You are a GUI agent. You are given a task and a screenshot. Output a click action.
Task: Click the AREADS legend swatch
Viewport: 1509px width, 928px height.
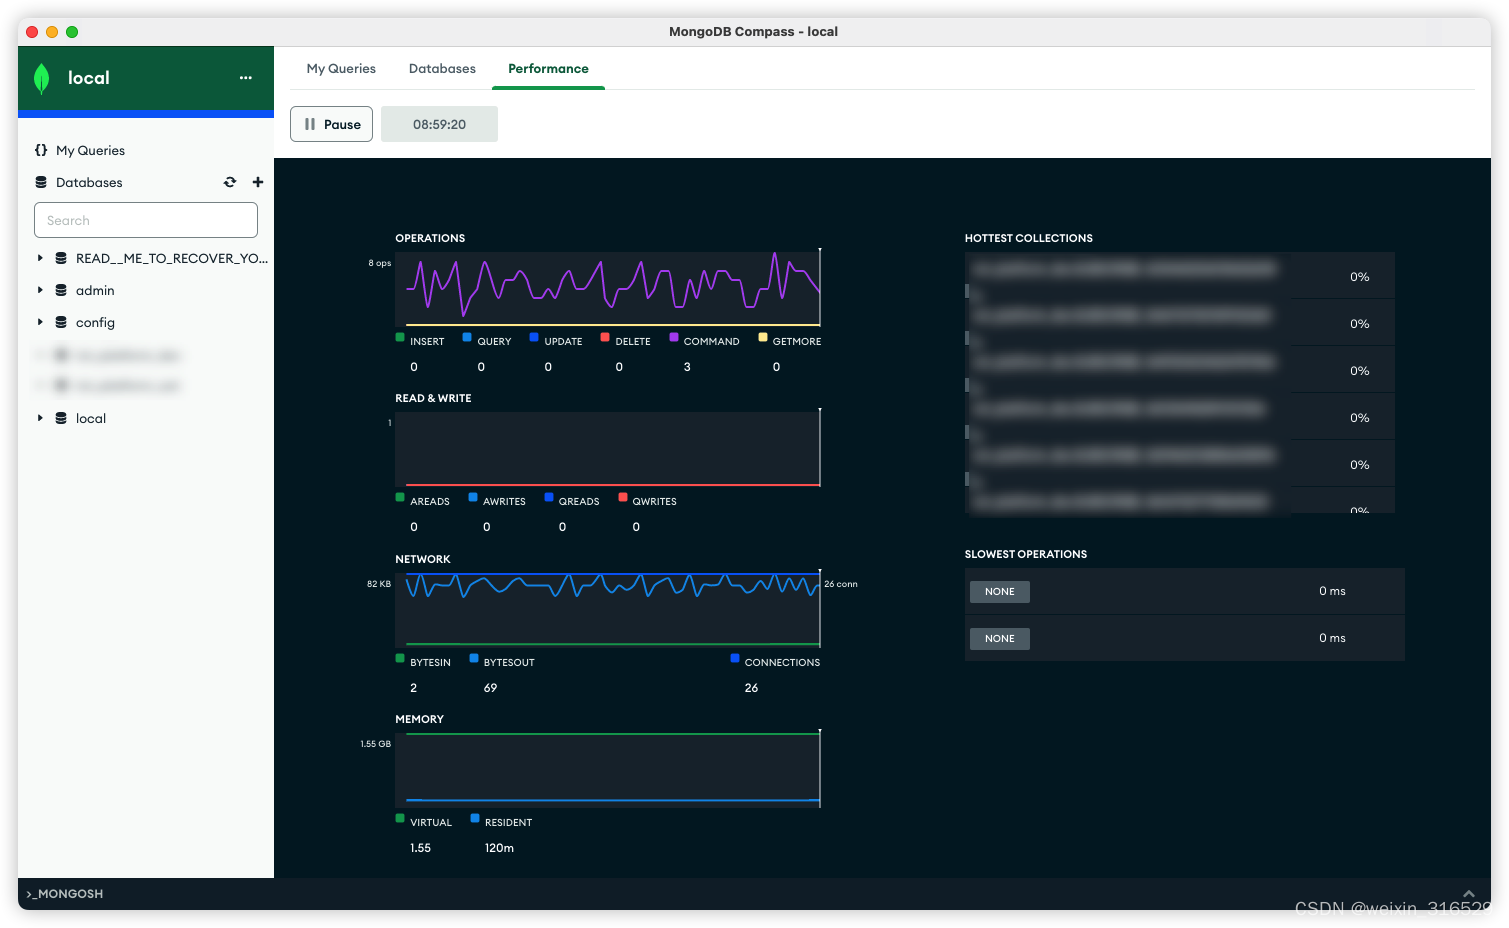tap(400, 498)
